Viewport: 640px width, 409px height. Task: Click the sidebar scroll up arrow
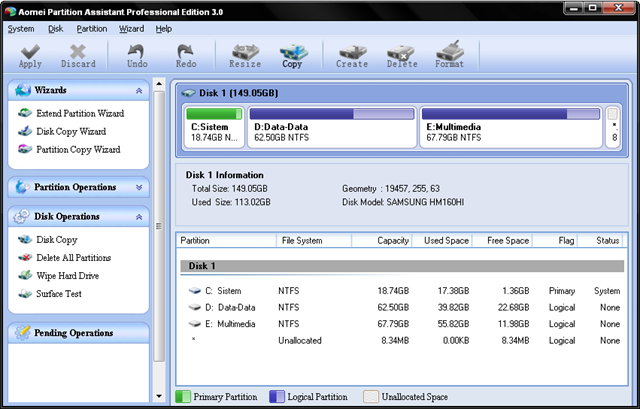(159, 84)
